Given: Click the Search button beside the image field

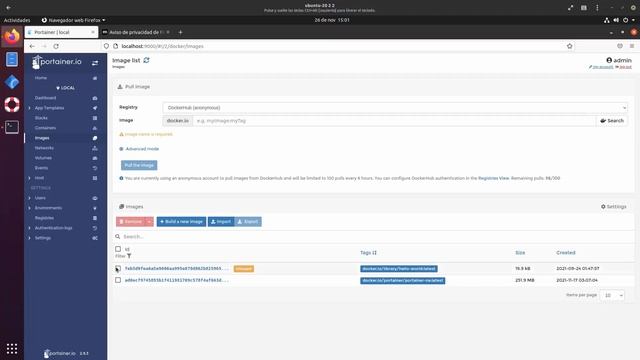Looking at the screenshot, I should coord(611,121).
